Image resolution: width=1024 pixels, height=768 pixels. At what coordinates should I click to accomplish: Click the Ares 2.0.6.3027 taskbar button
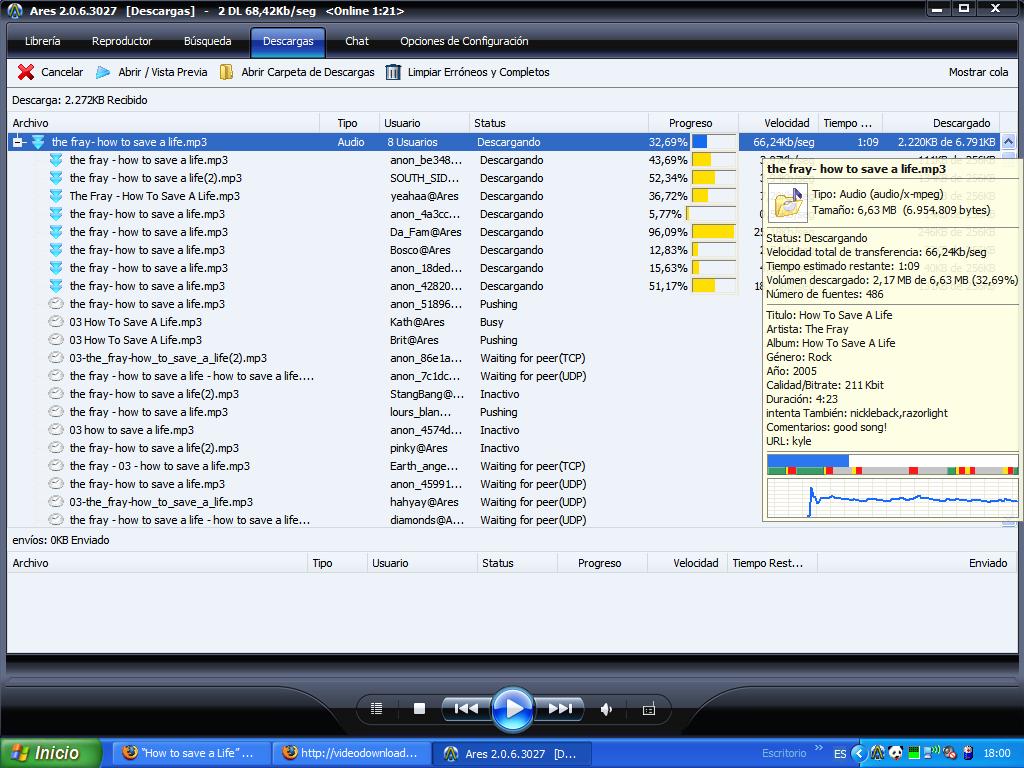(x=513, y=753)
